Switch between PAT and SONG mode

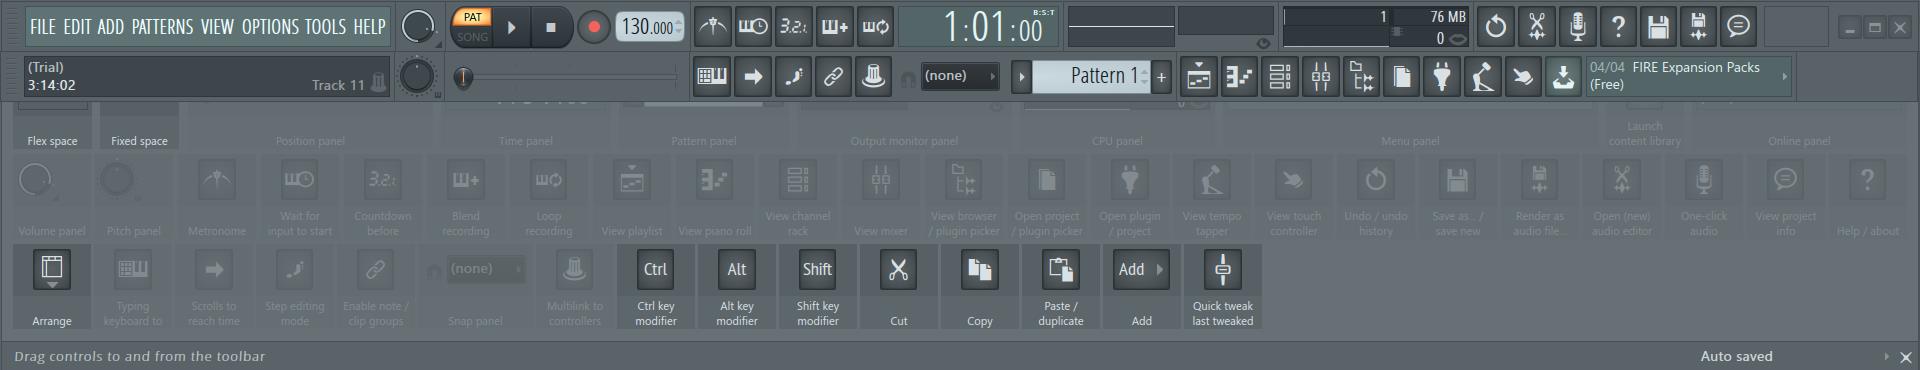pos(472,27)
